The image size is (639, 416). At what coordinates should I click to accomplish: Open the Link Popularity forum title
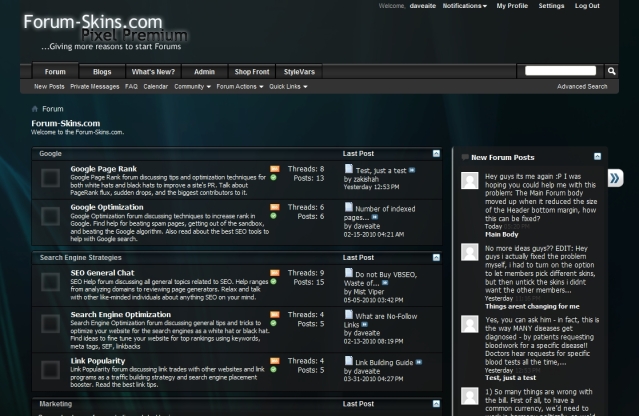tap(98, 361)
